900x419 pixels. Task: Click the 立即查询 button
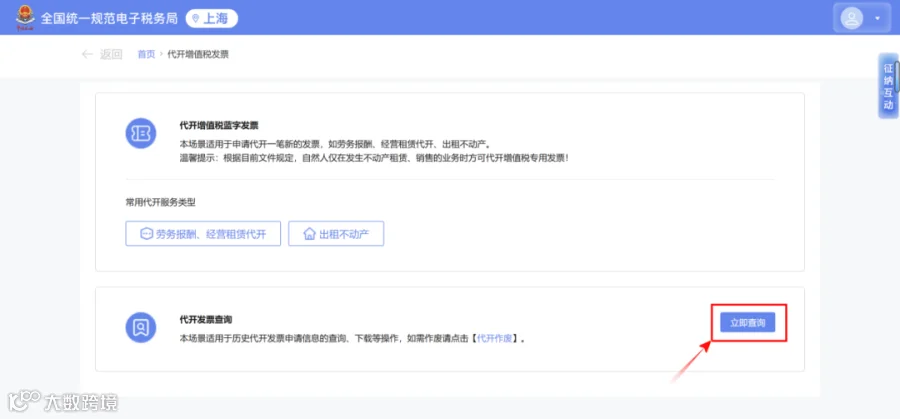747,323
